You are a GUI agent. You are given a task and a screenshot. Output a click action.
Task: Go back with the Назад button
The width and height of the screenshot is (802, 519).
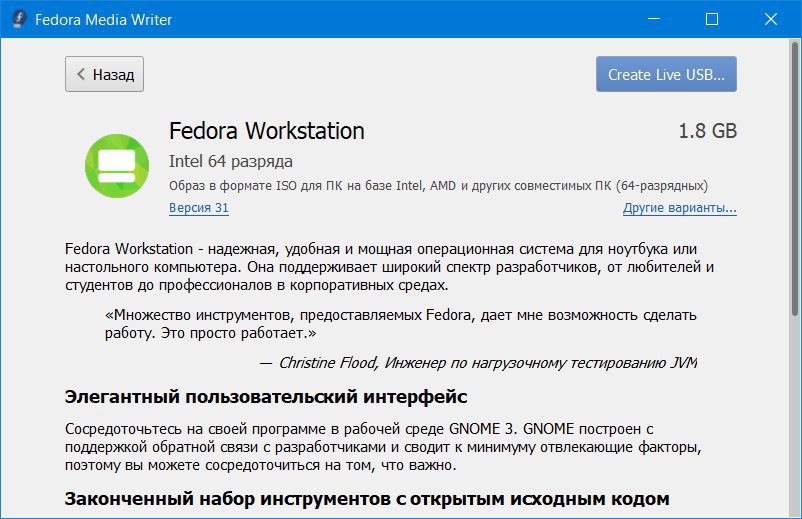(104, 74)
